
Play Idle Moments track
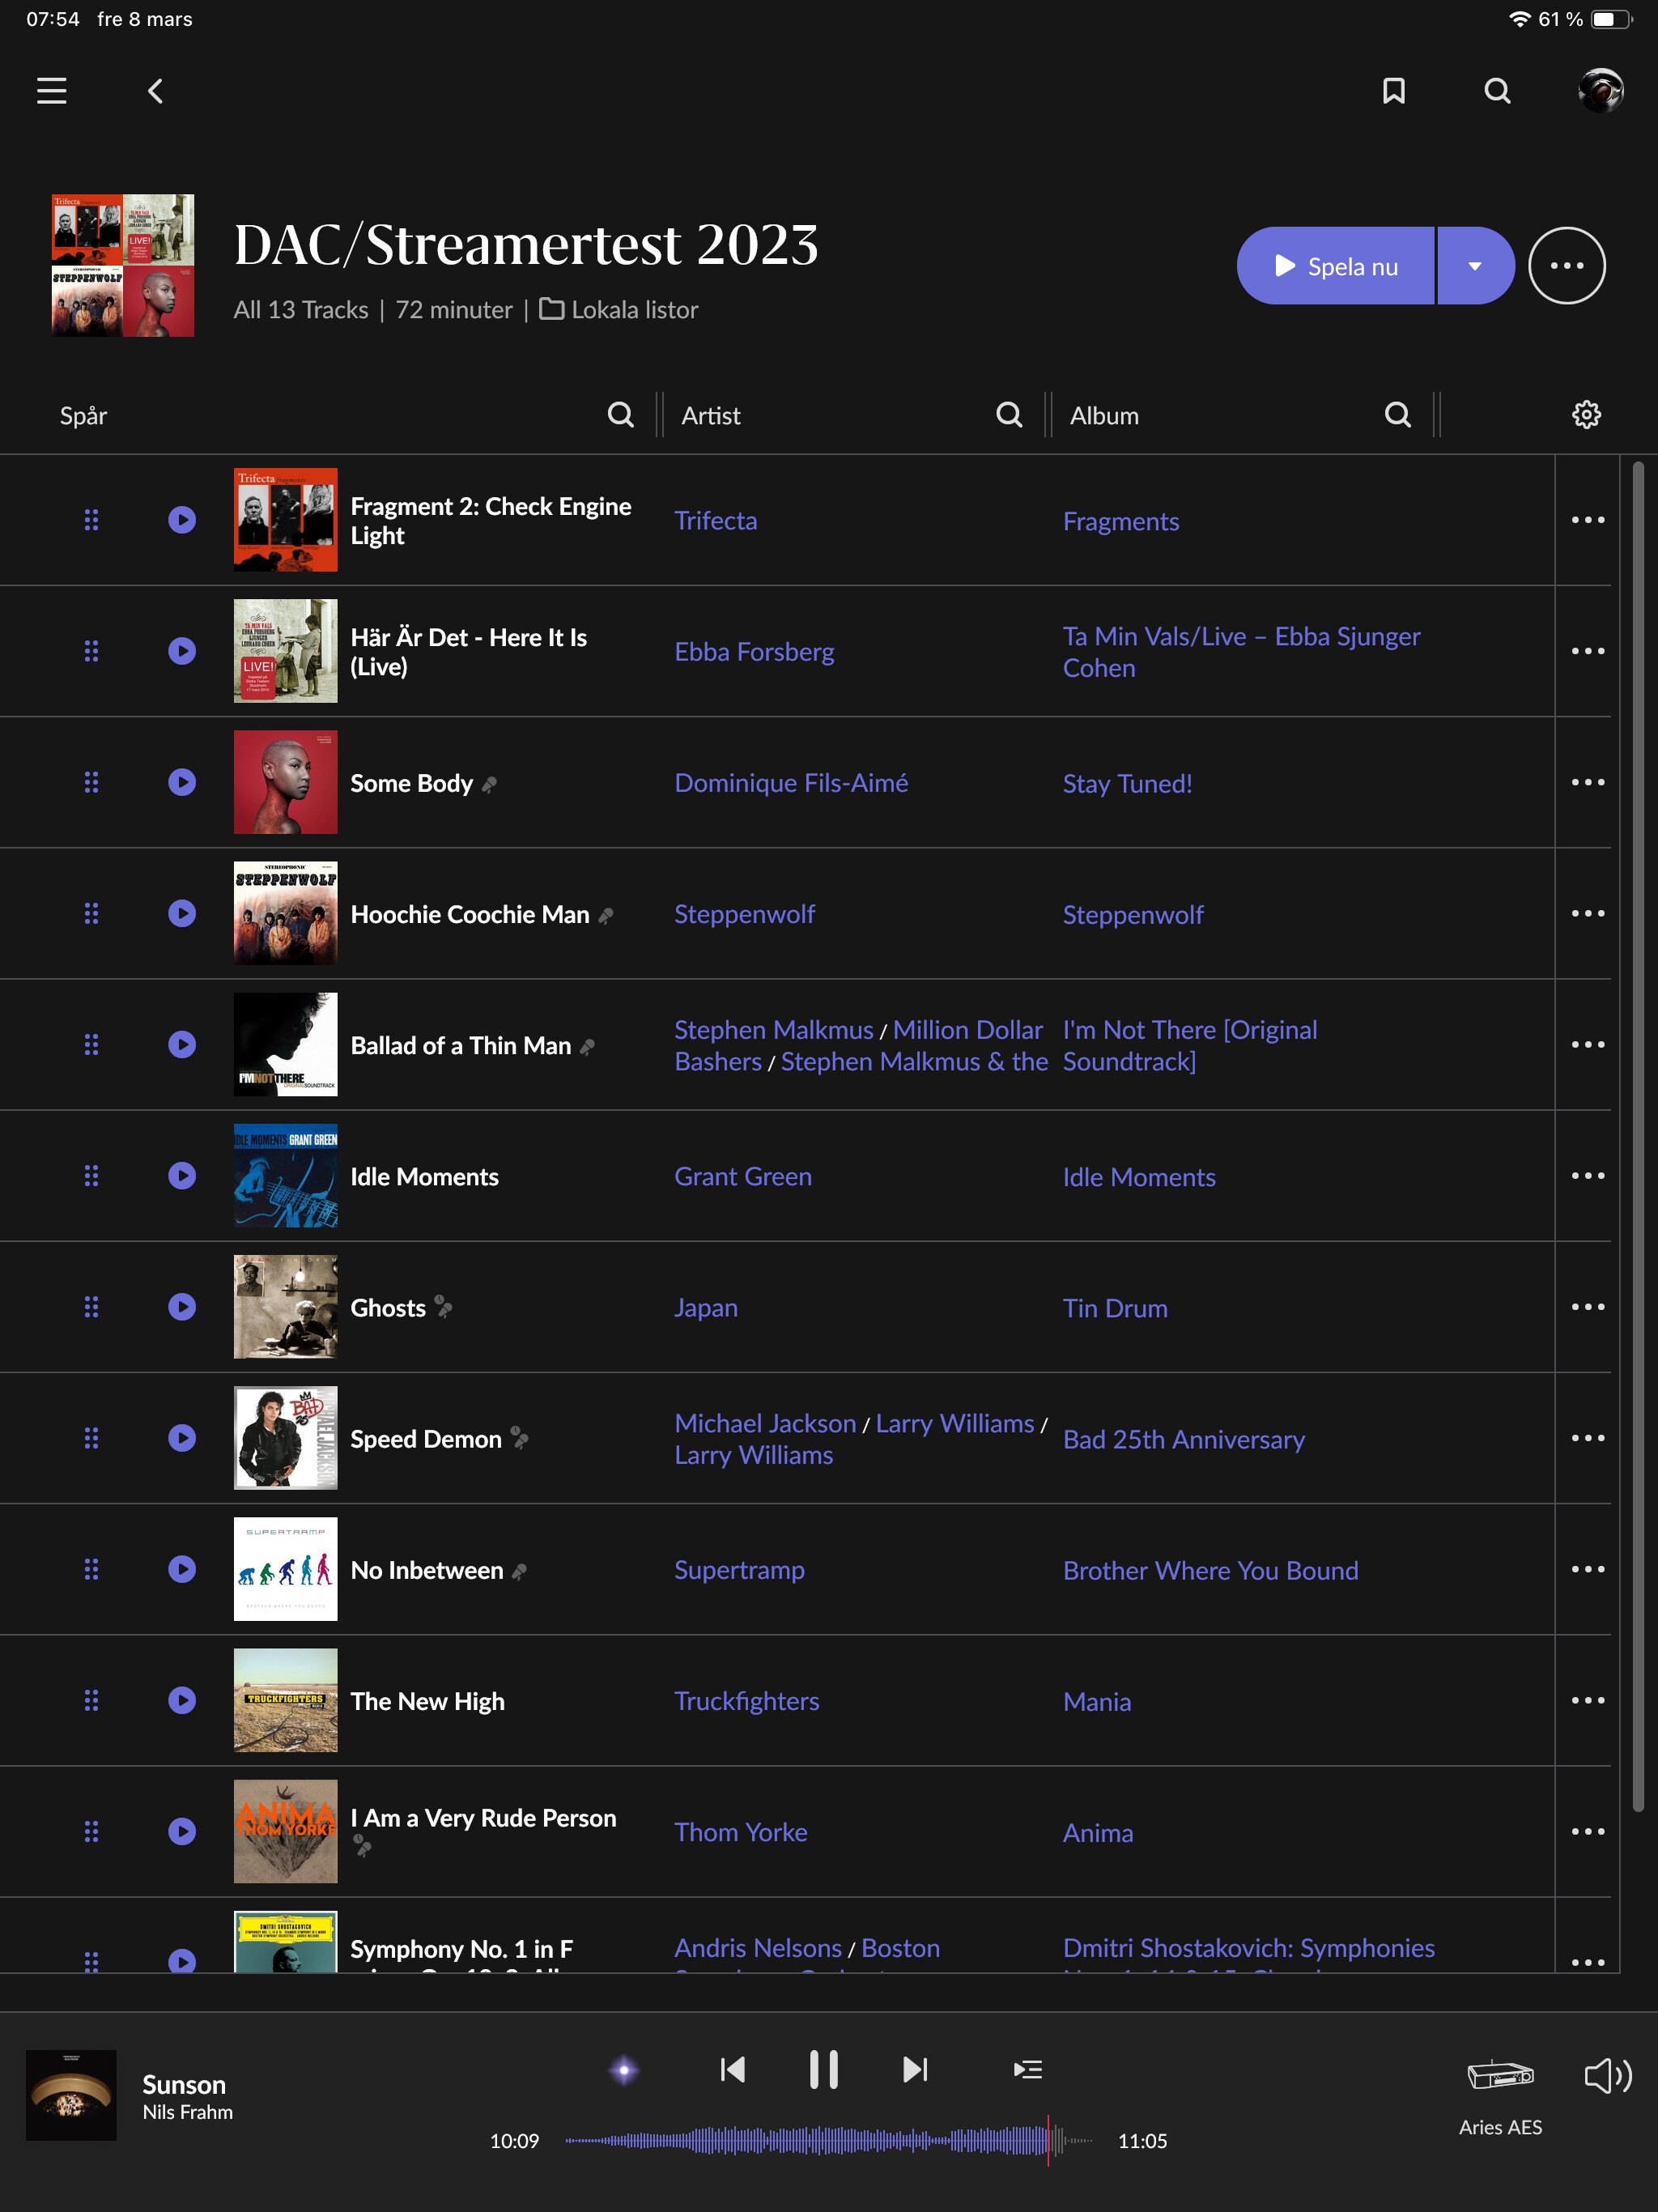tap(182, 1175)
